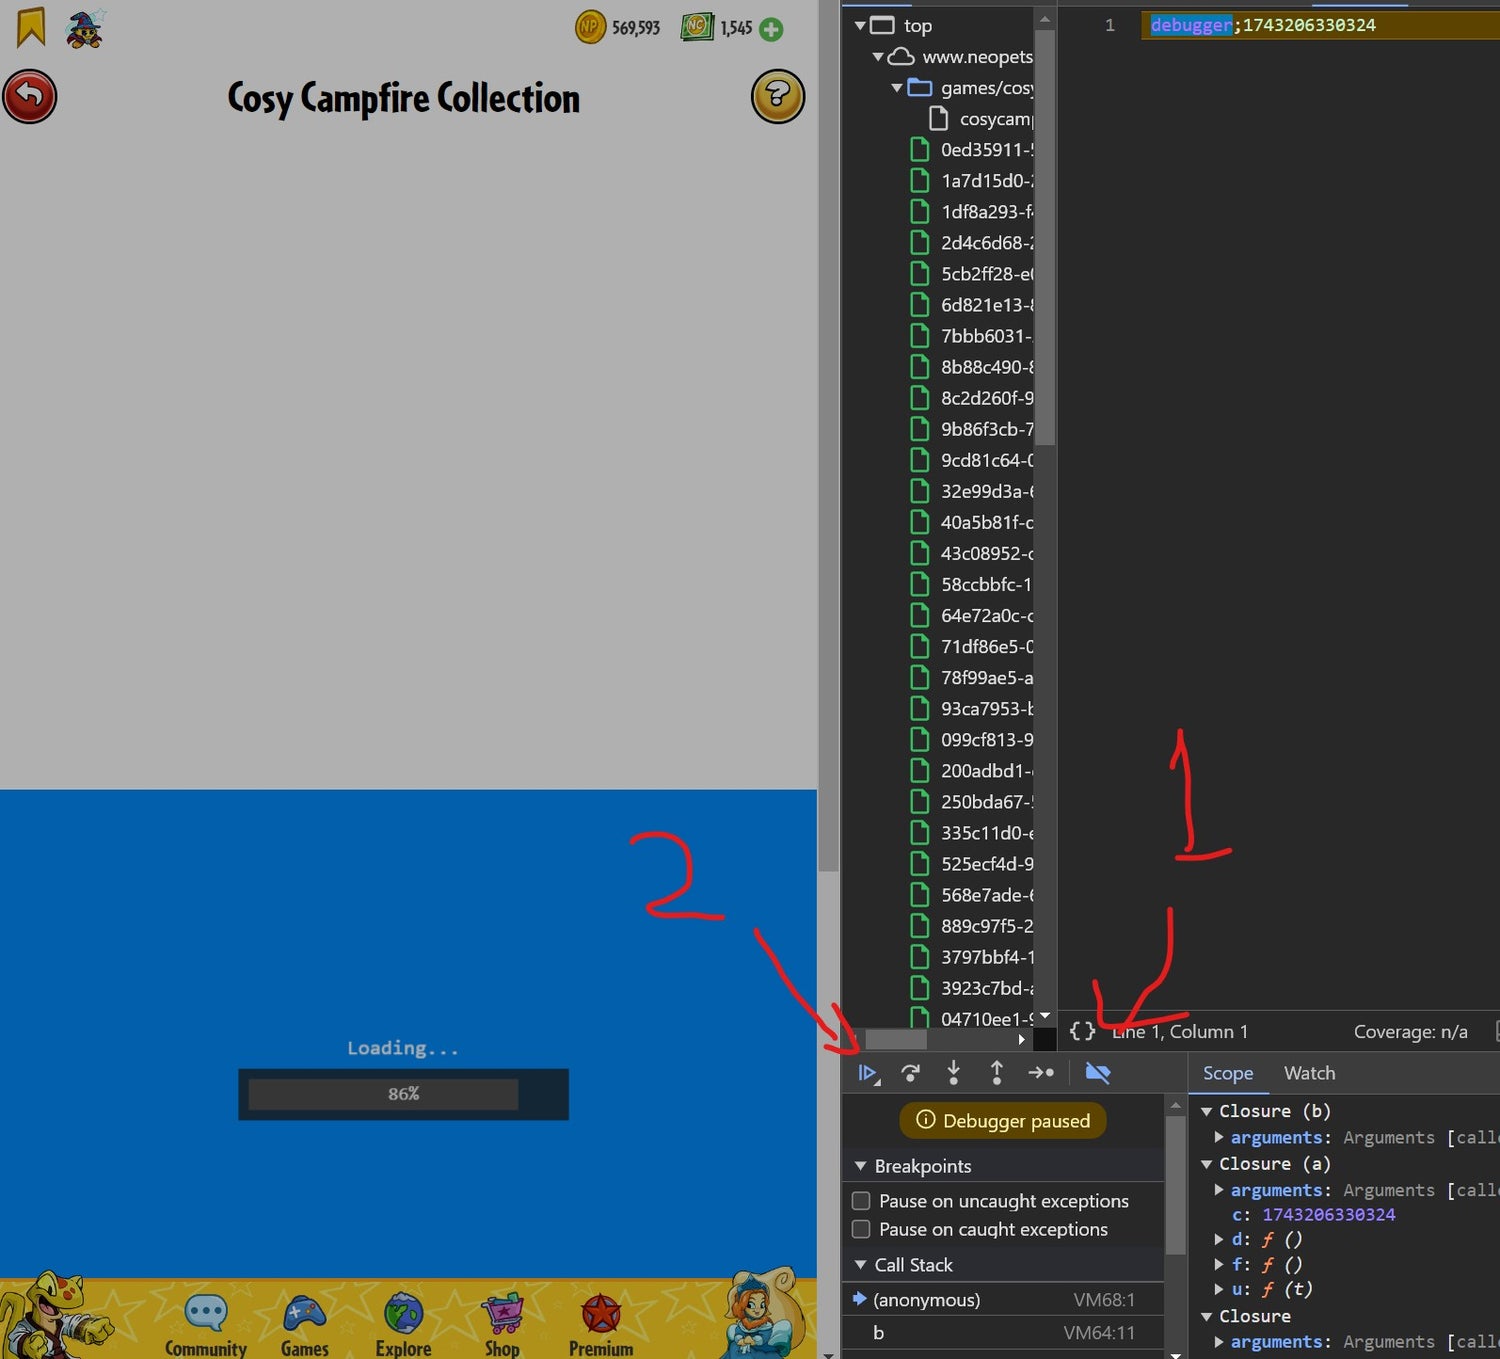This screenshot has width=1500, height=1359.
Task: Click the file tree horizontal scrollbar
Action: click(x=896, y=1040)
